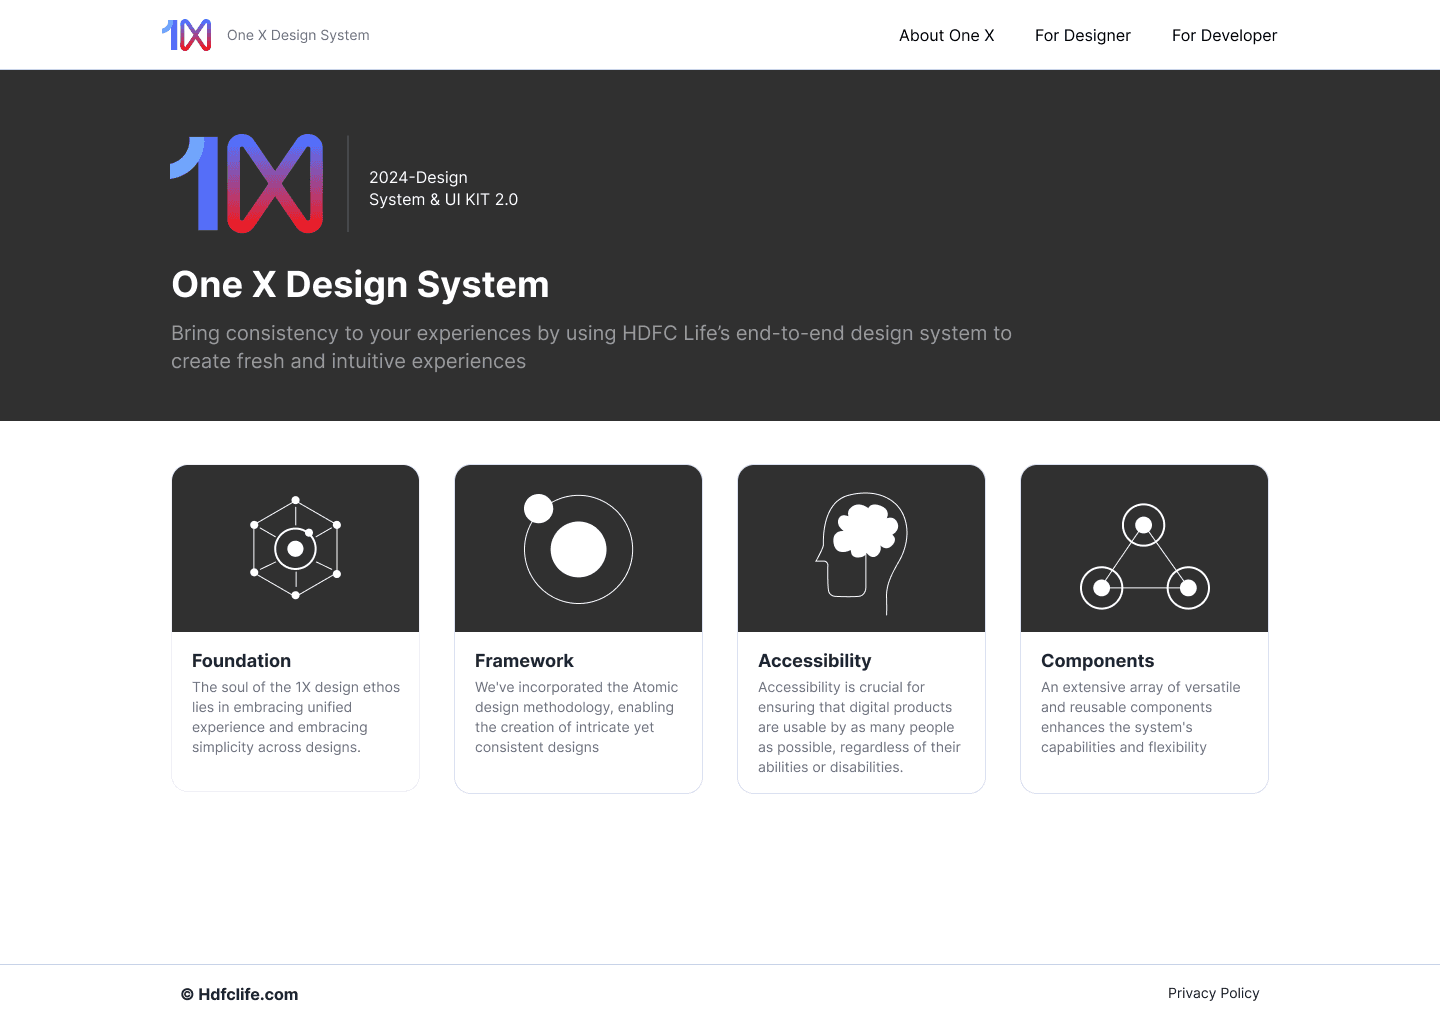
Task: Open the Accessibility head-and-brain icon image
Action: click(x=861, y=548)
